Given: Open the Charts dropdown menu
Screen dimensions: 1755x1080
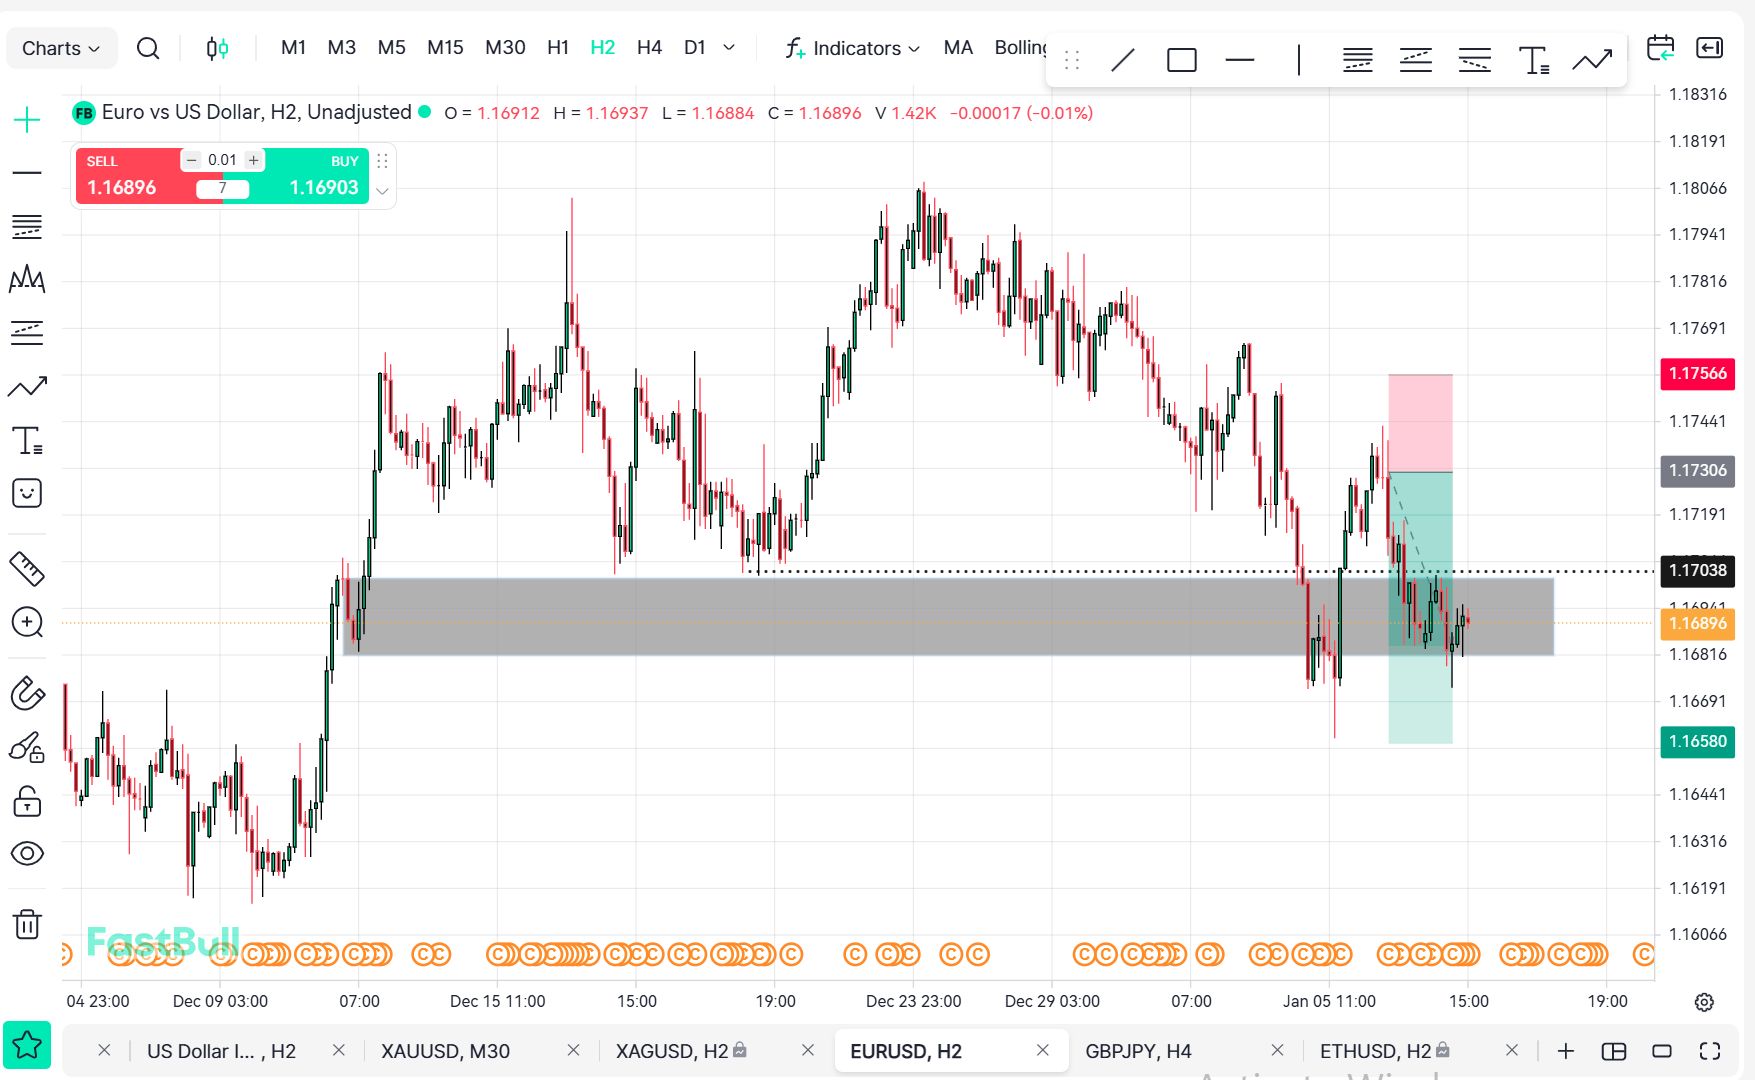Looking at the screenshot, I should coord(61,48).
